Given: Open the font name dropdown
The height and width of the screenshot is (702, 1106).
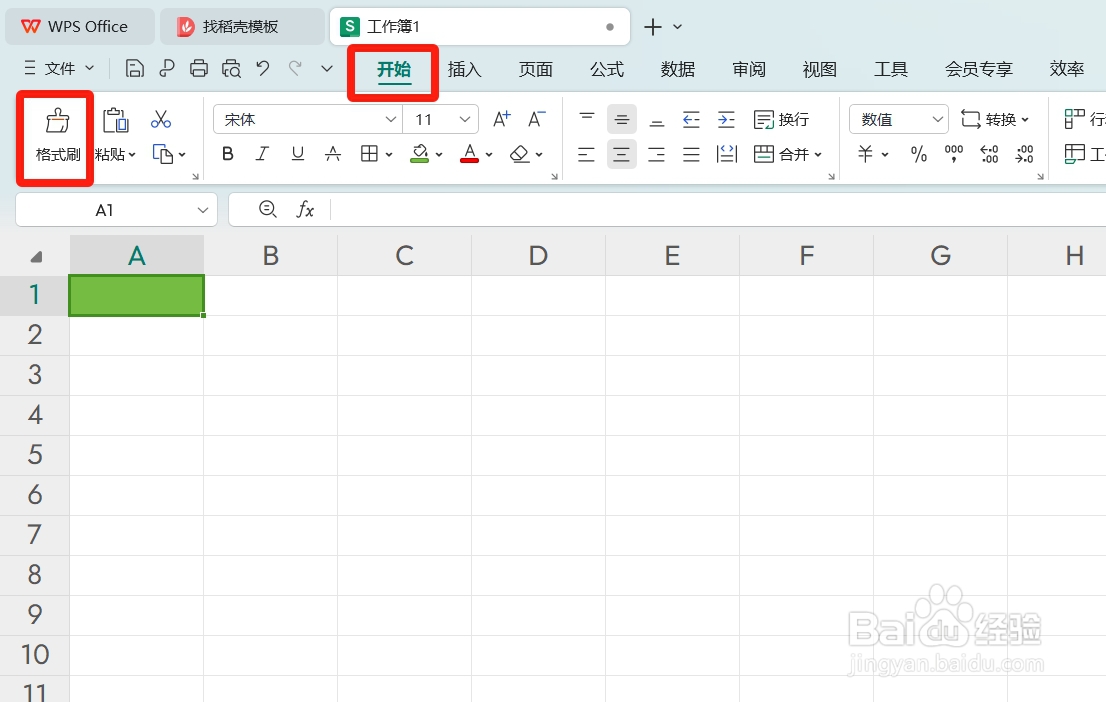Looking at the screenshot, I should click(389, 119).
